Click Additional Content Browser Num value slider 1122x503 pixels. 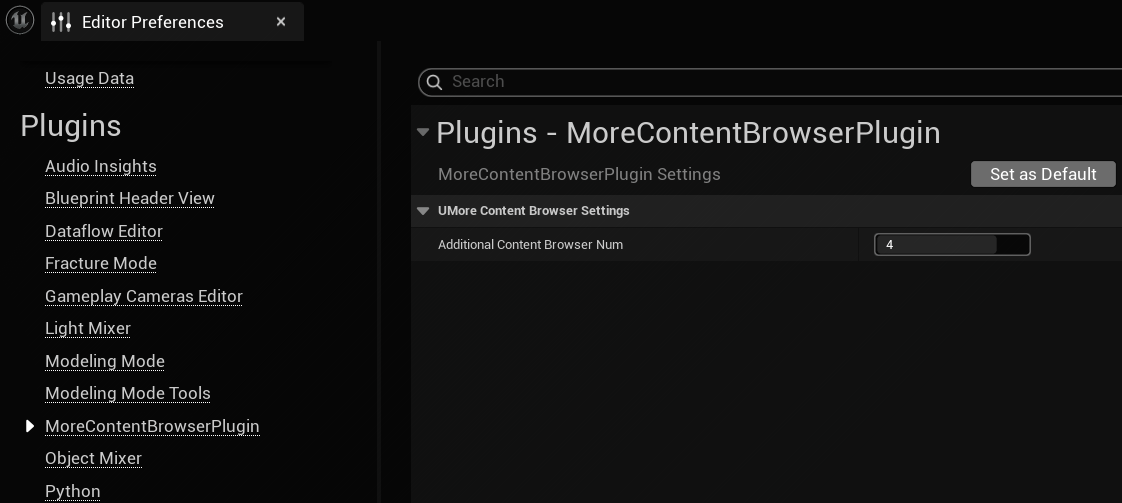pyautogui.click(x=952, y=245)
